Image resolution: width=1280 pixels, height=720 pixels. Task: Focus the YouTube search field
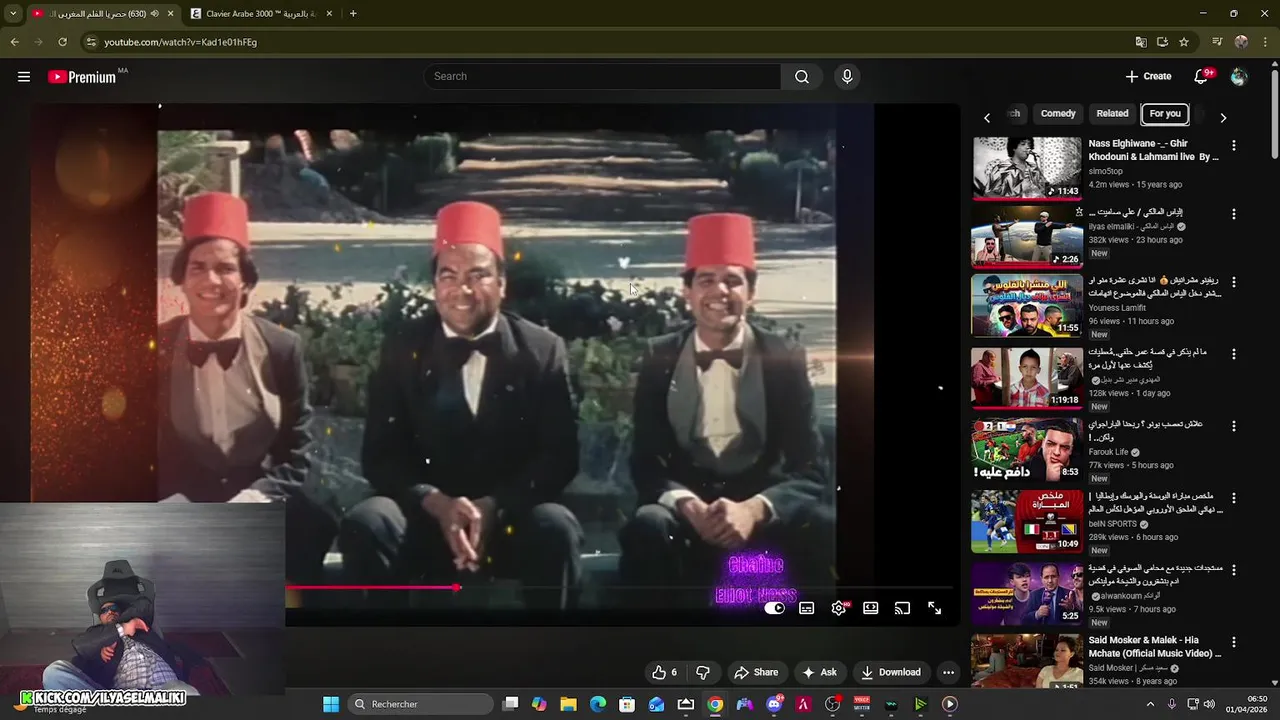tap(603, 77)
